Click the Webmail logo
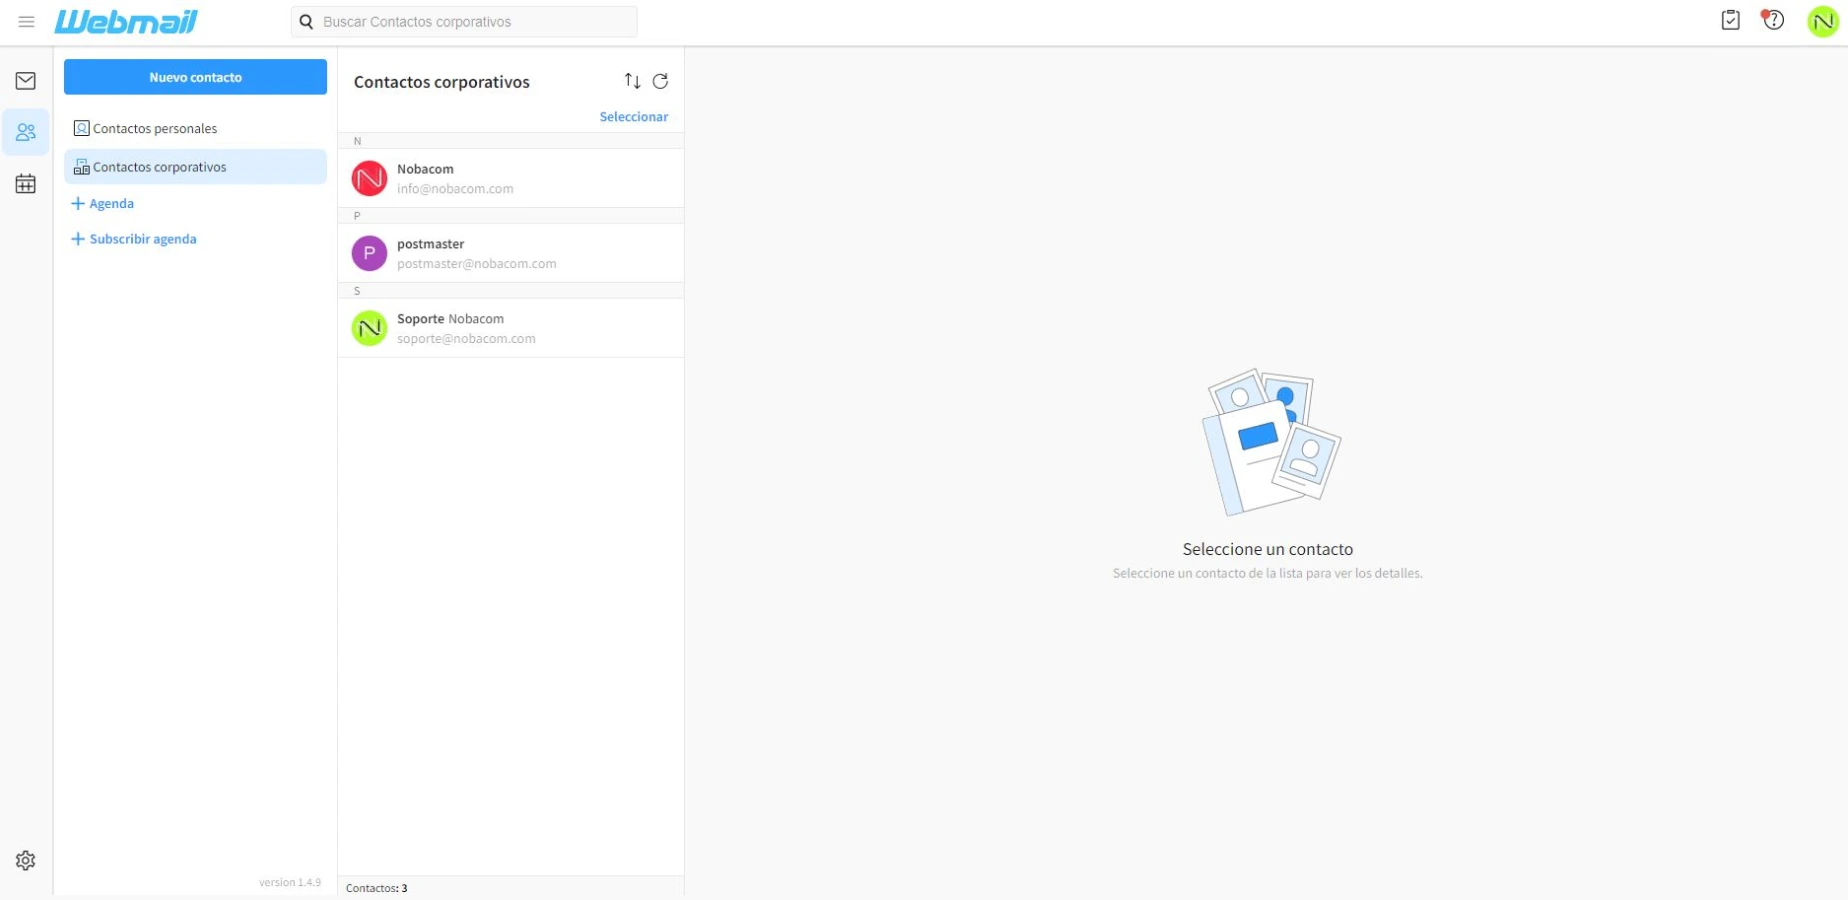1848x900 pixels. tap(126, 22)
